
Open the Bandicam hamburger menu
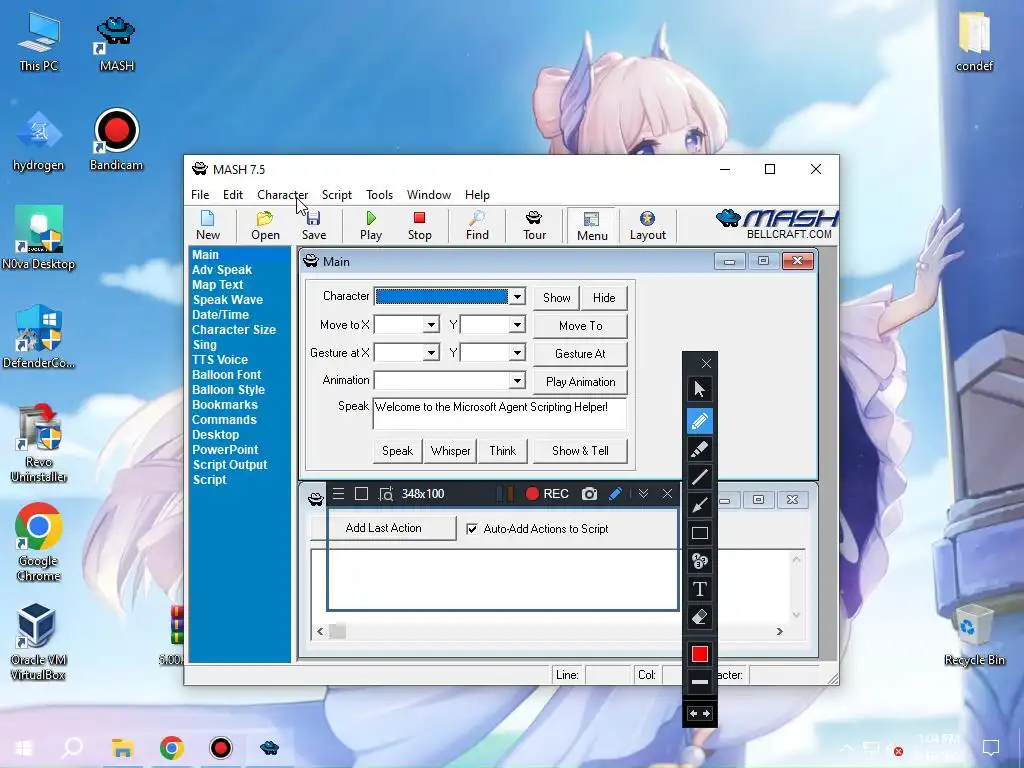(338, 494)
